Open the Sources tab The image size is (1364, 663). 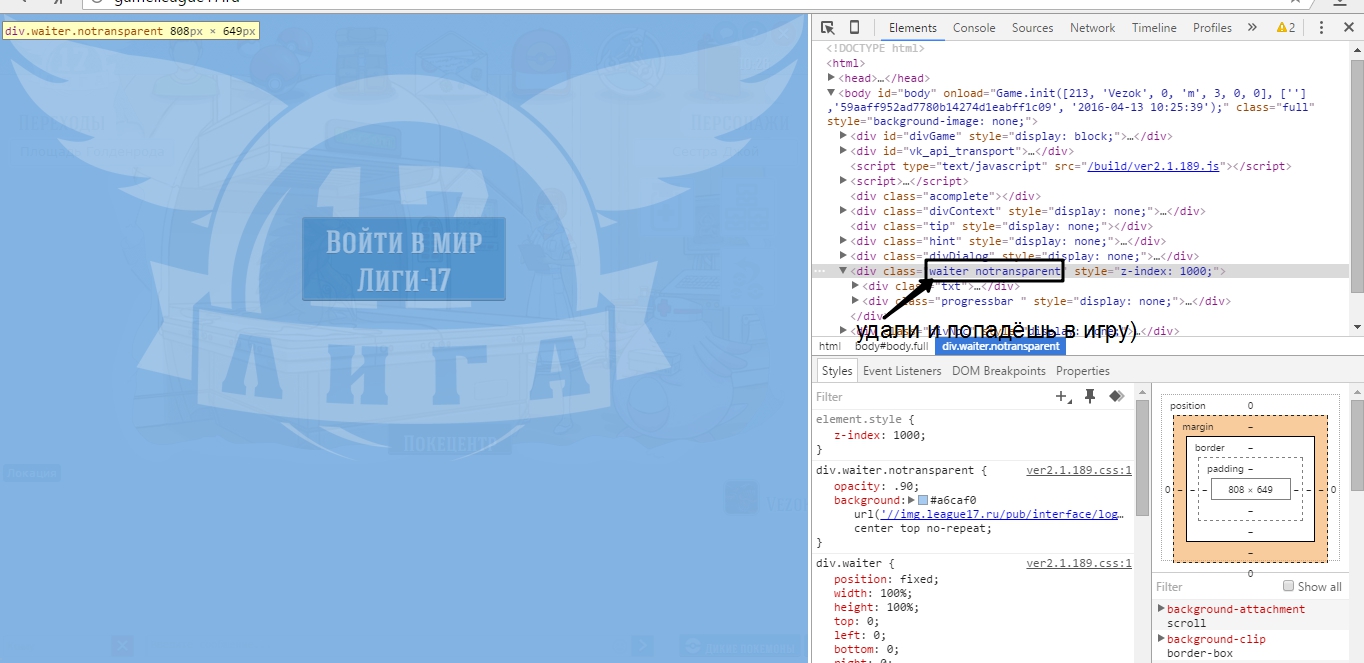(x=1033, y=28)
